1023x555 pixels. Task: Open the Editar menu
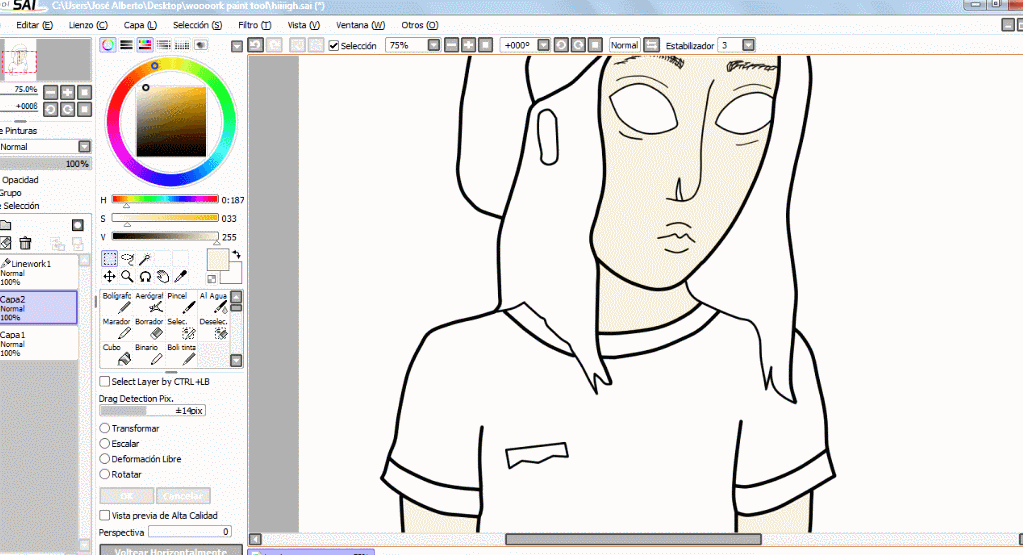(34, 25)
